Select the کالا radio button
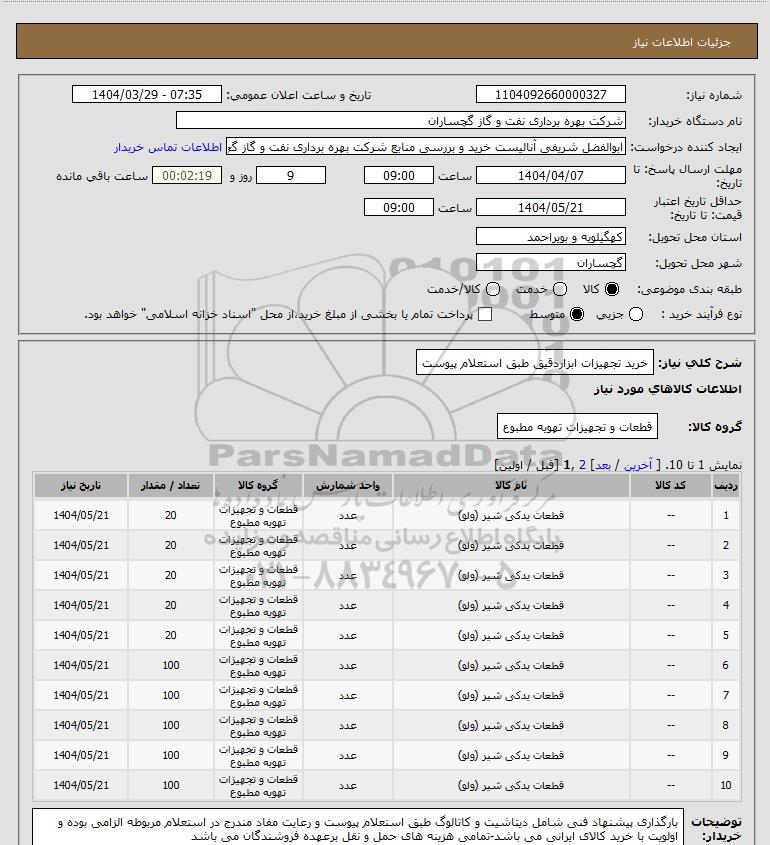 [x=612, y=289]
